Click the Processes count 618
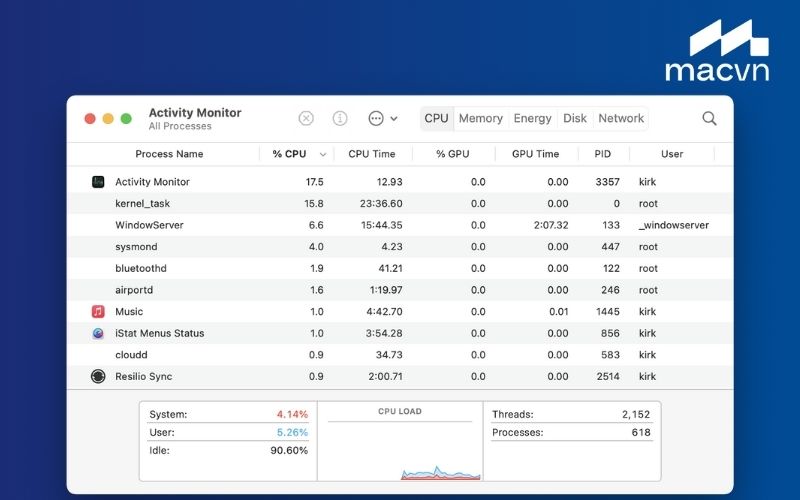Screen dimensions: 800x500 coord(641,433)
